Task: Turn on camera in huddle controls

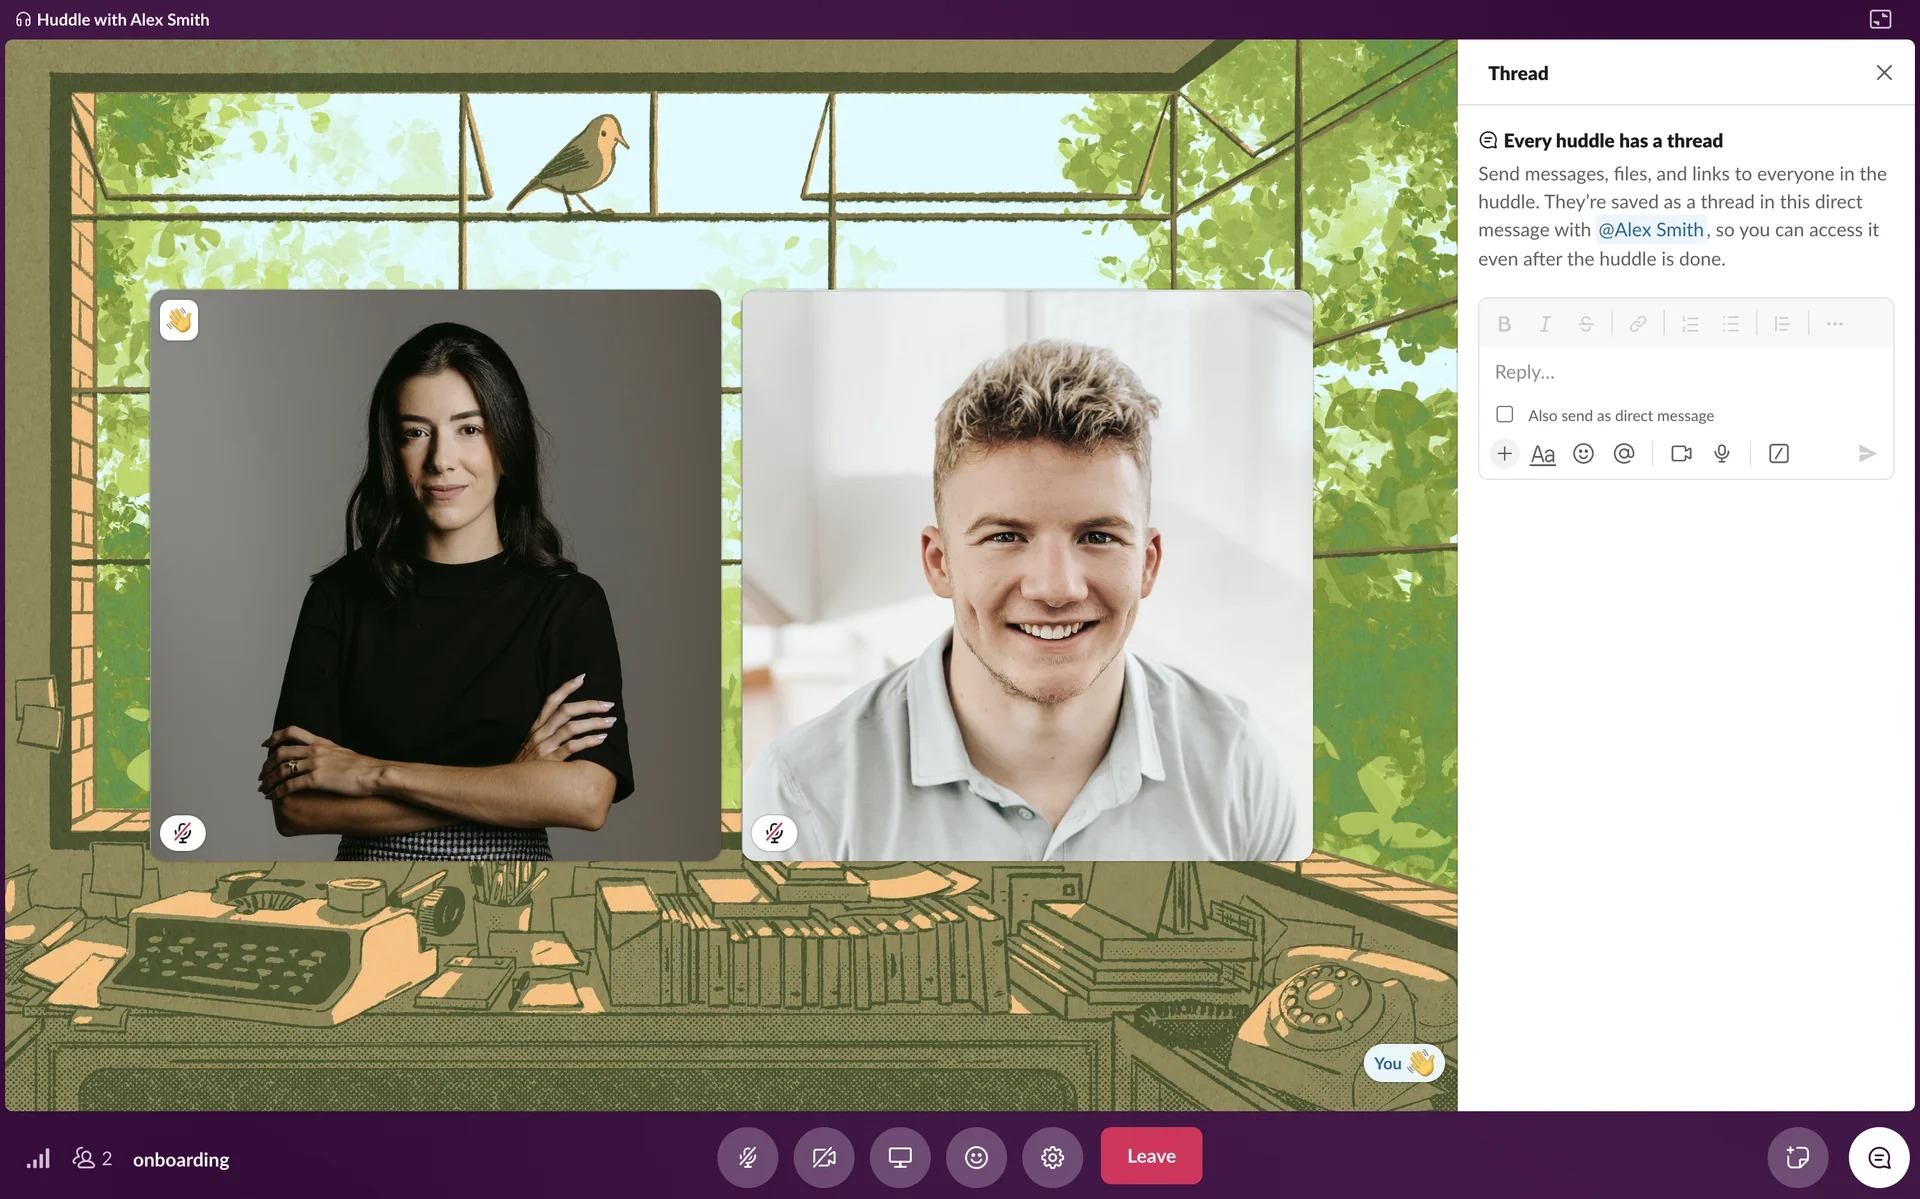Action: (823, 1157)
